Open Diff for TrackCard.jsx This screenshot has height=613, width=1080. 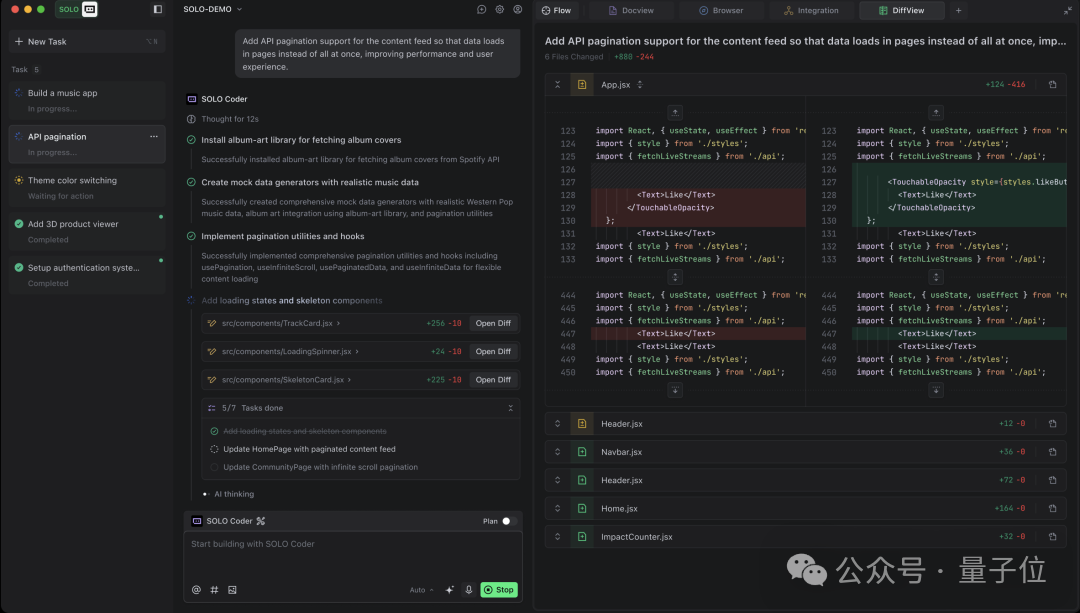[493, 323]
